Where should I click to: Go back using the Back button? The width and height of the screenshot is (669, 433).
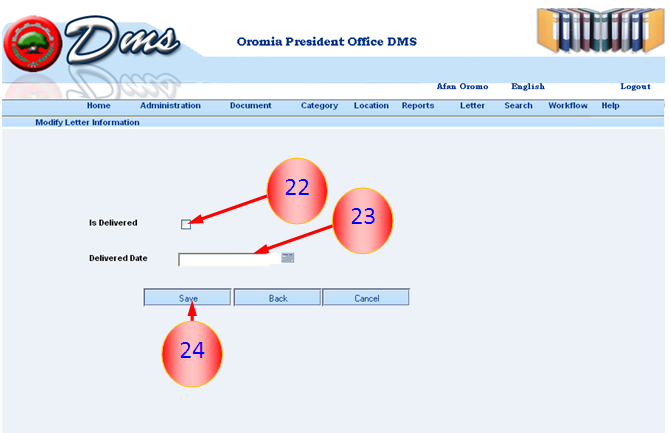coord(278,298)
